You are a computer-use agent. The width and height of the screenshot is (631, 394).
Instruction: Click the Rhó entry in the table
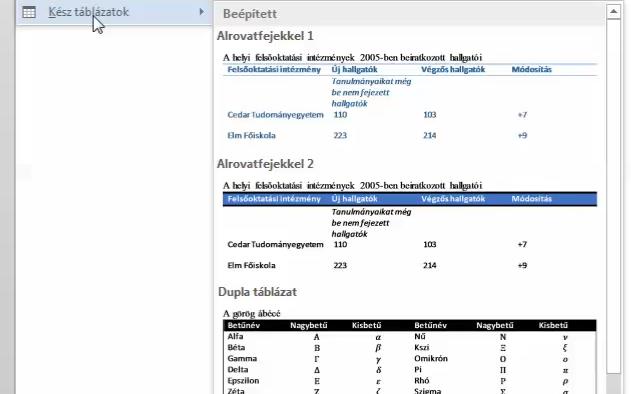pyautogui.click(x=421, y=381)
